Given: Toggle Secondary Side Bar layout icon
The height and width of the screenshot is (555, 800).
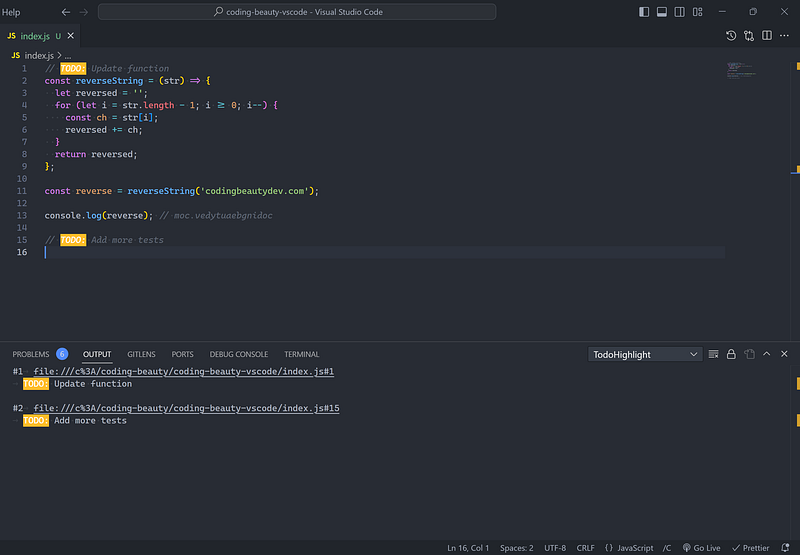Looking at the screenshot, I should point(680,12).
